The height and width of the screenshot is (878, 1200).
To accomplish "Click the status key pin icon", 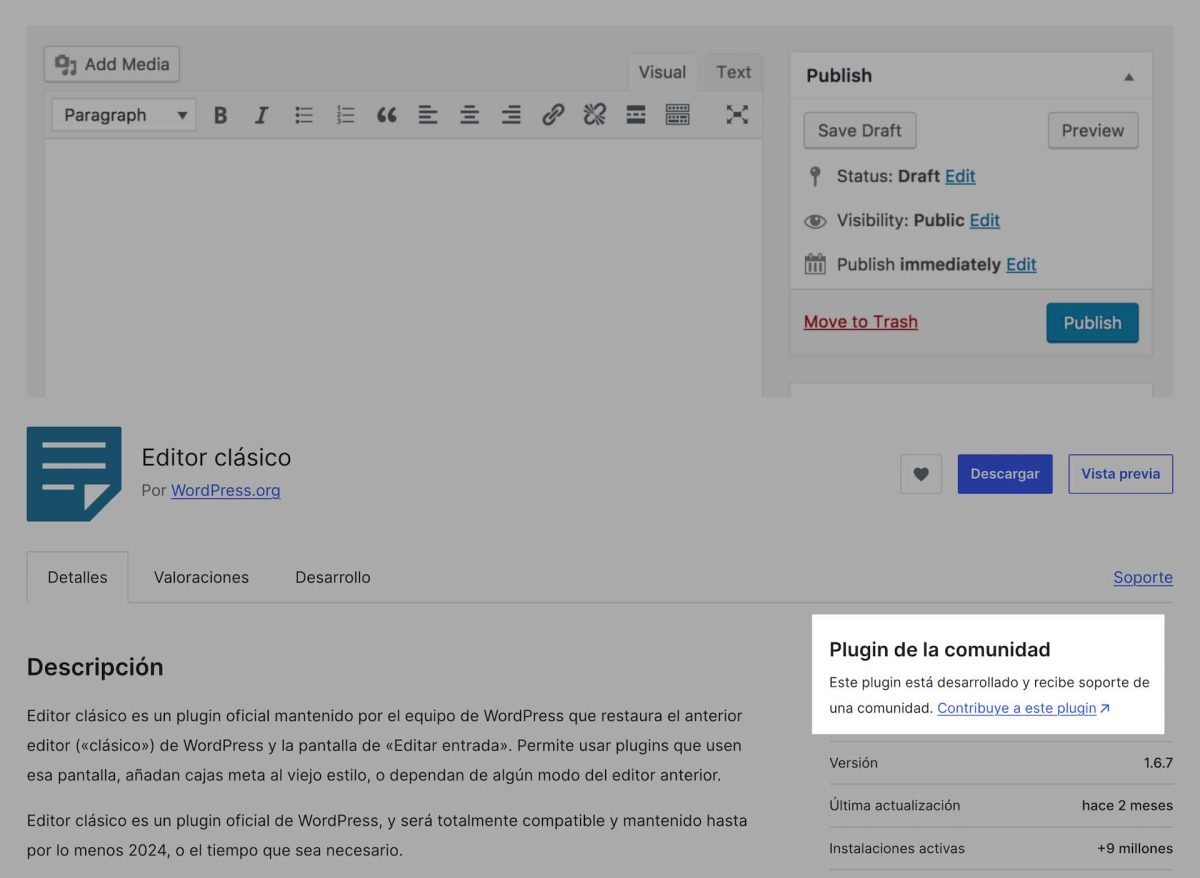I will coord(815,176).
